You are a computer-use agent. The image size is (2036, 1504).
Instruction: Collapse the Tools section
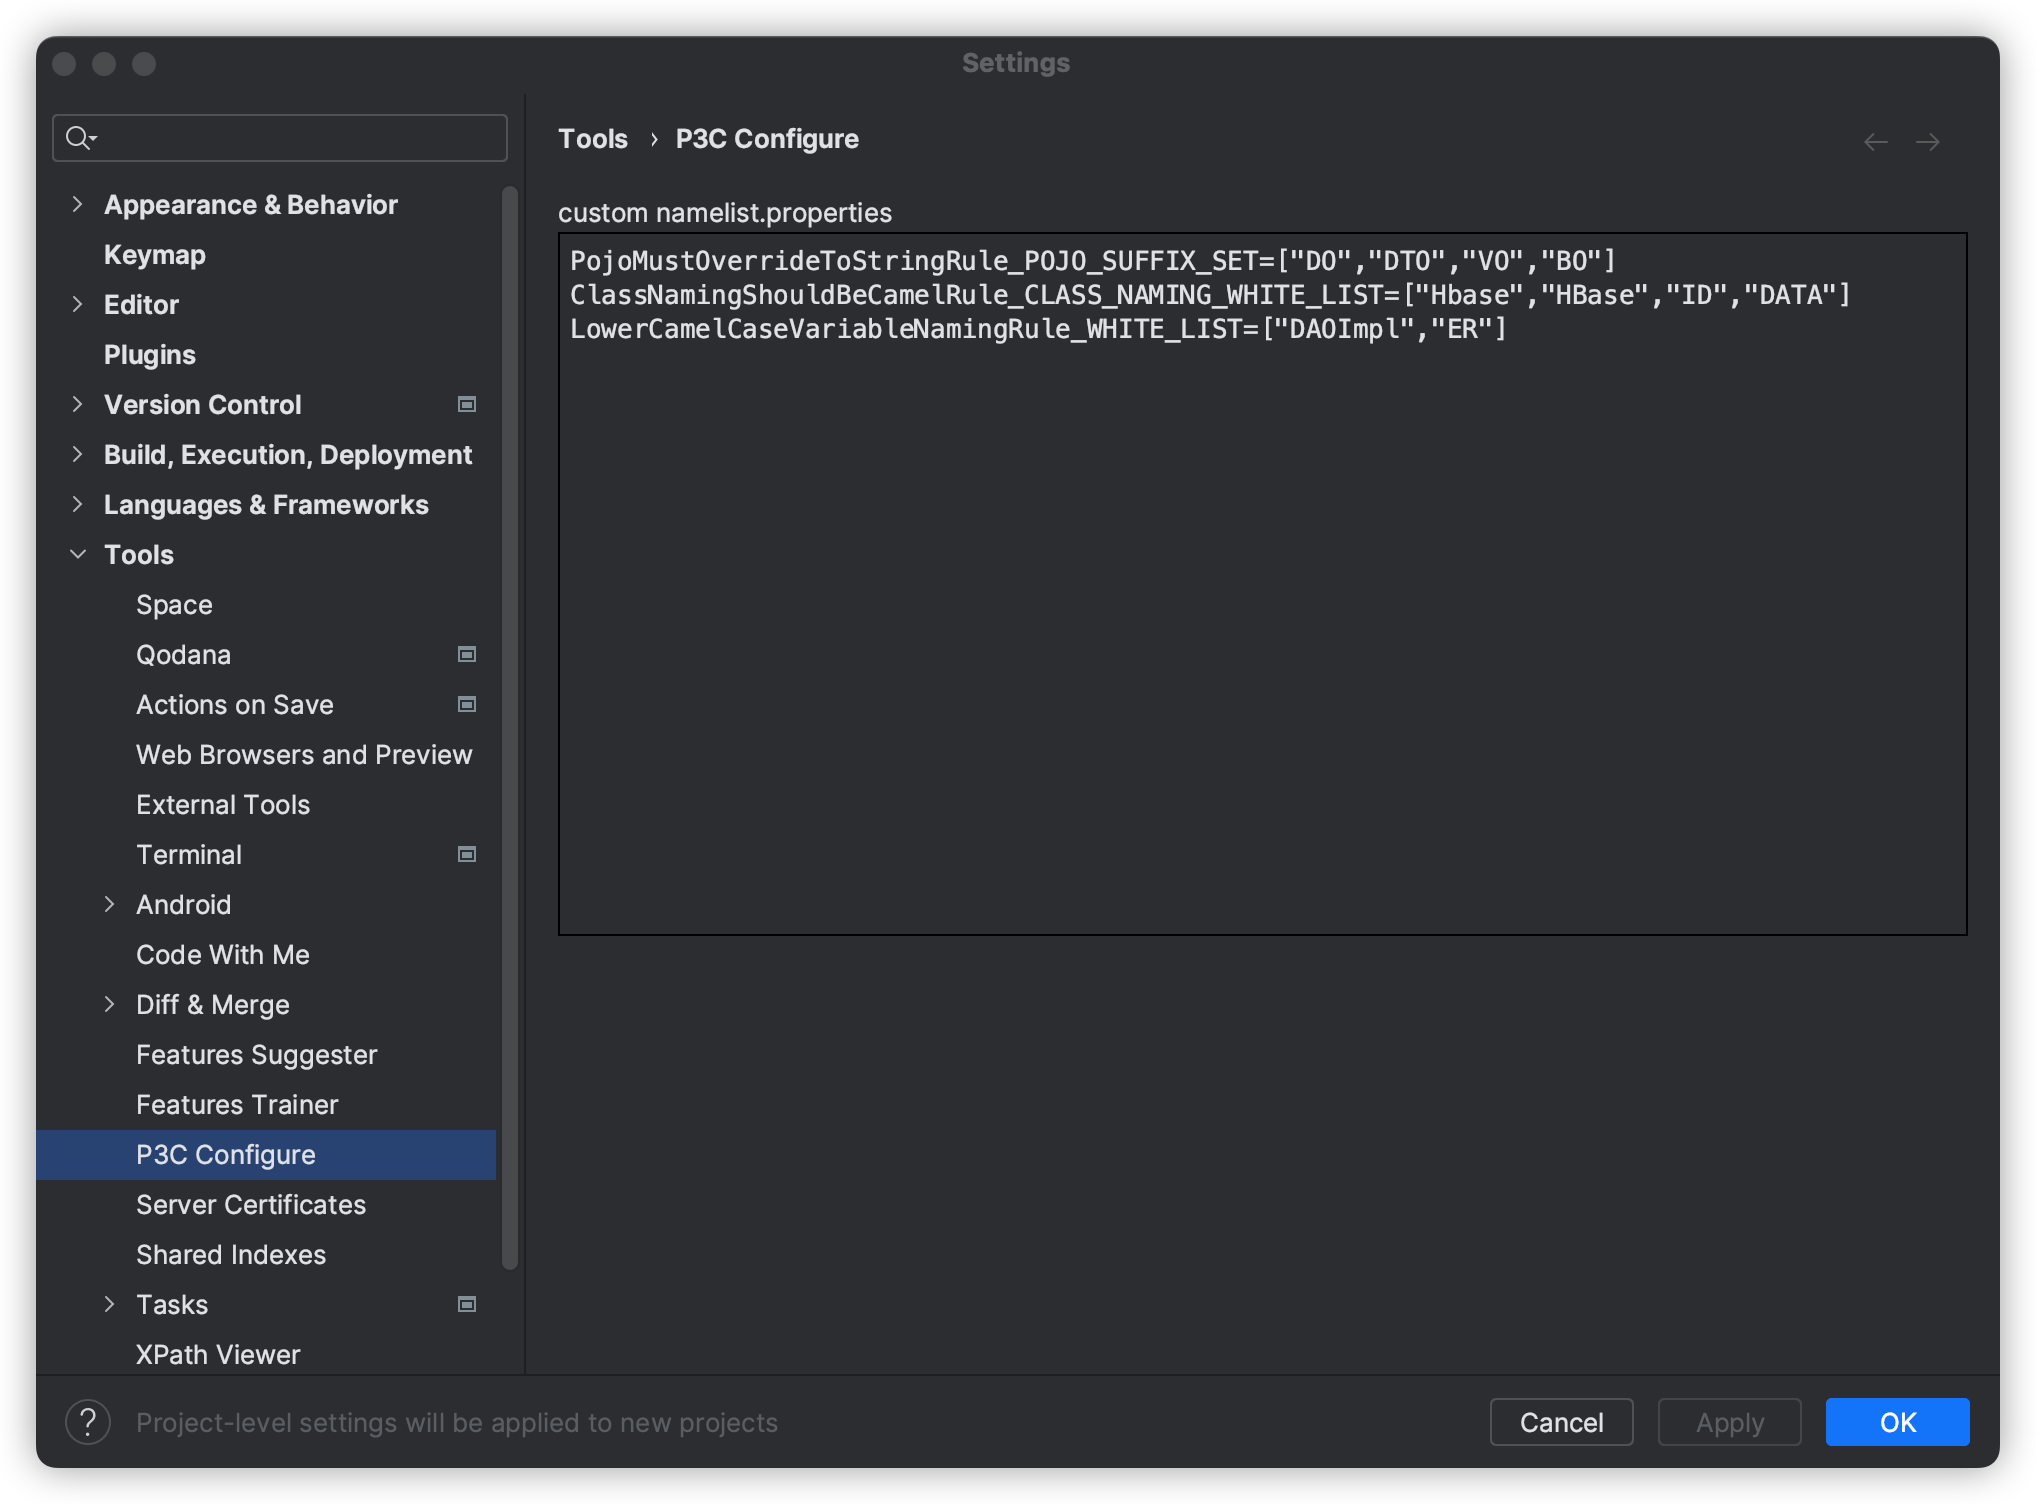point(79,554)
